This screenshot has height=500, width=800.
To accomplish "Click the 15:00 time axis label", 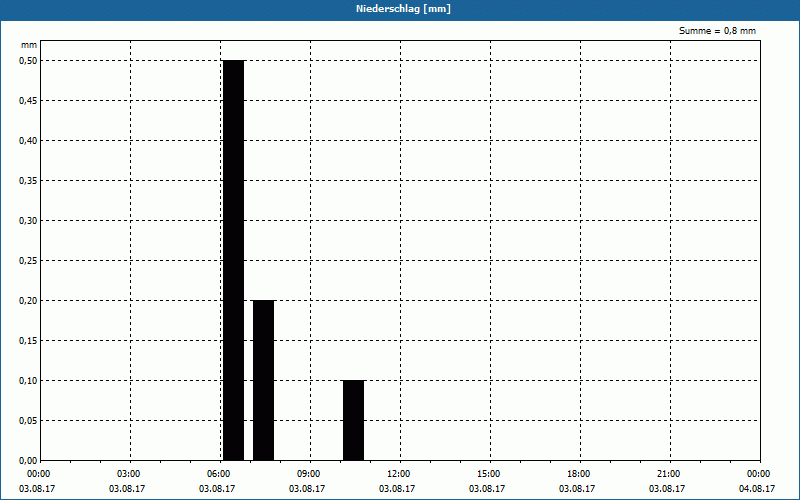I will coord(489,474).
